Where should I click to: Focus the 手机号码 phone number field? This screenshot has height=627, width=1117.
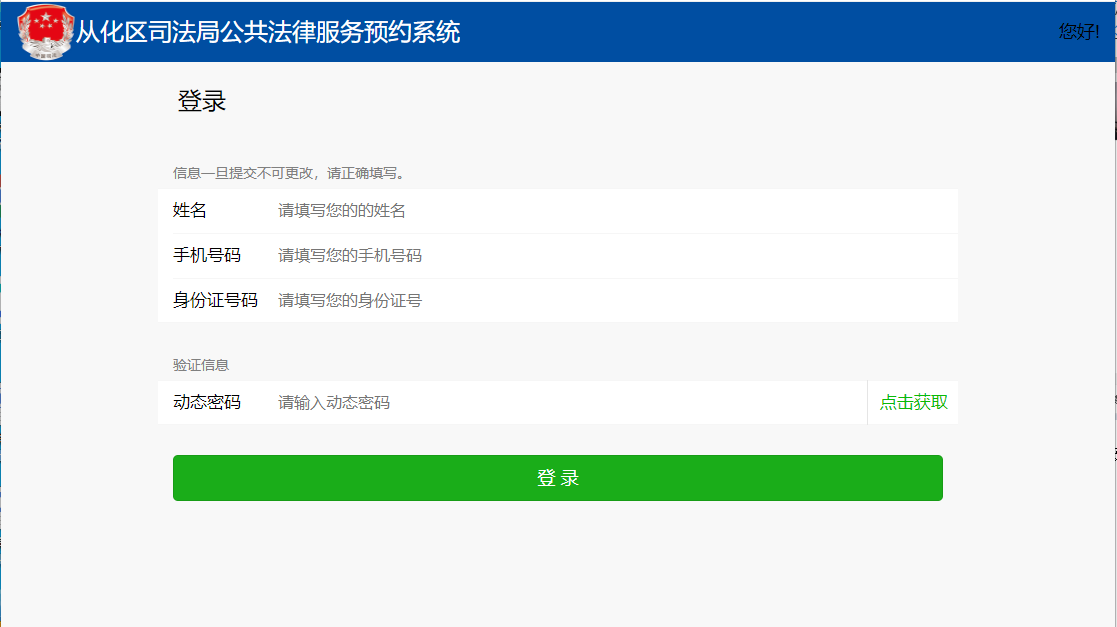[x=617, y=256]
